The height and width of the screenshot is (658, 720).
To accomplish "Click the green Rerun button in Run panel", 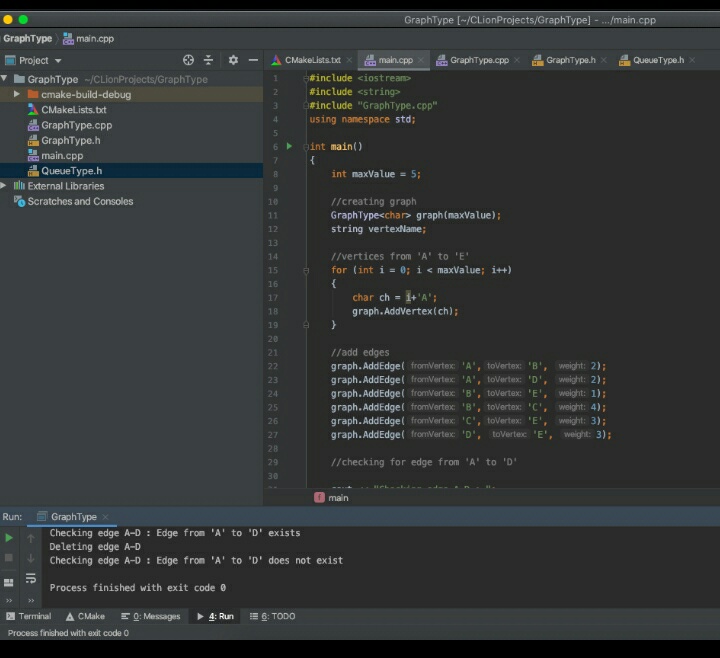I will [x=9, y=538].
